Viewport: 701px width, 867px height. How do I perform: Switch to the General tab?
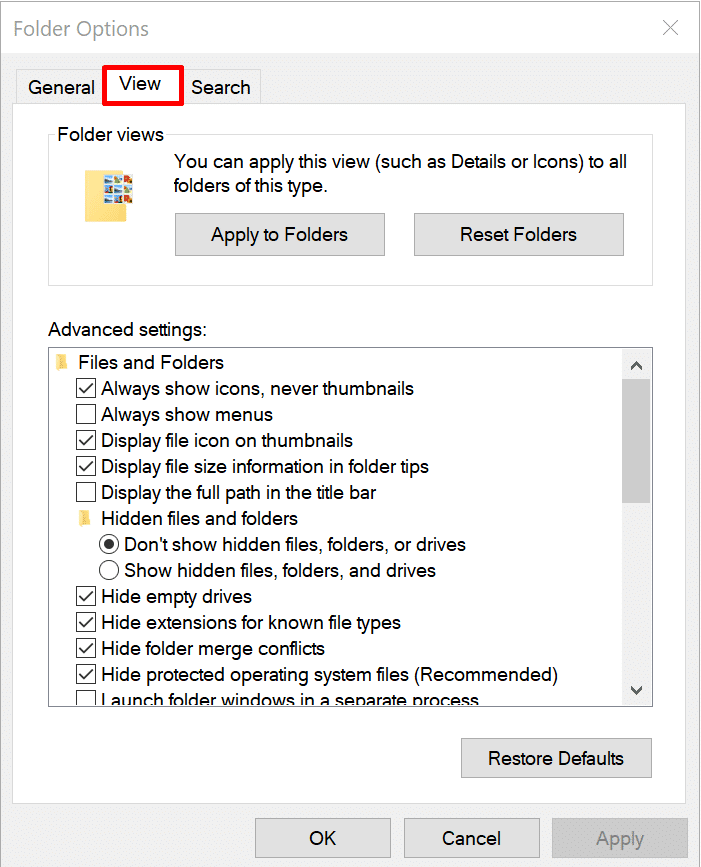coord(61,87)
